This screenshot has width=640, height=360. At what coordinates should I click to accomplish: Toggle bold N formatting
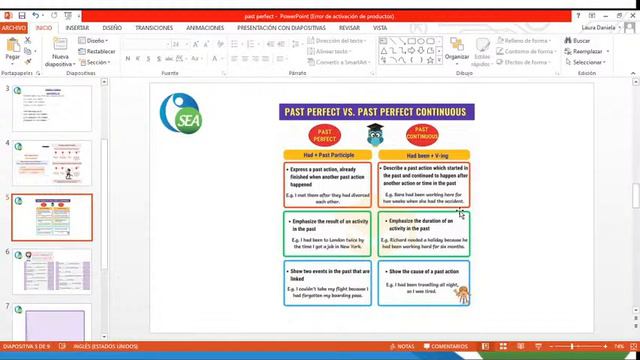(x=128, y=59)
